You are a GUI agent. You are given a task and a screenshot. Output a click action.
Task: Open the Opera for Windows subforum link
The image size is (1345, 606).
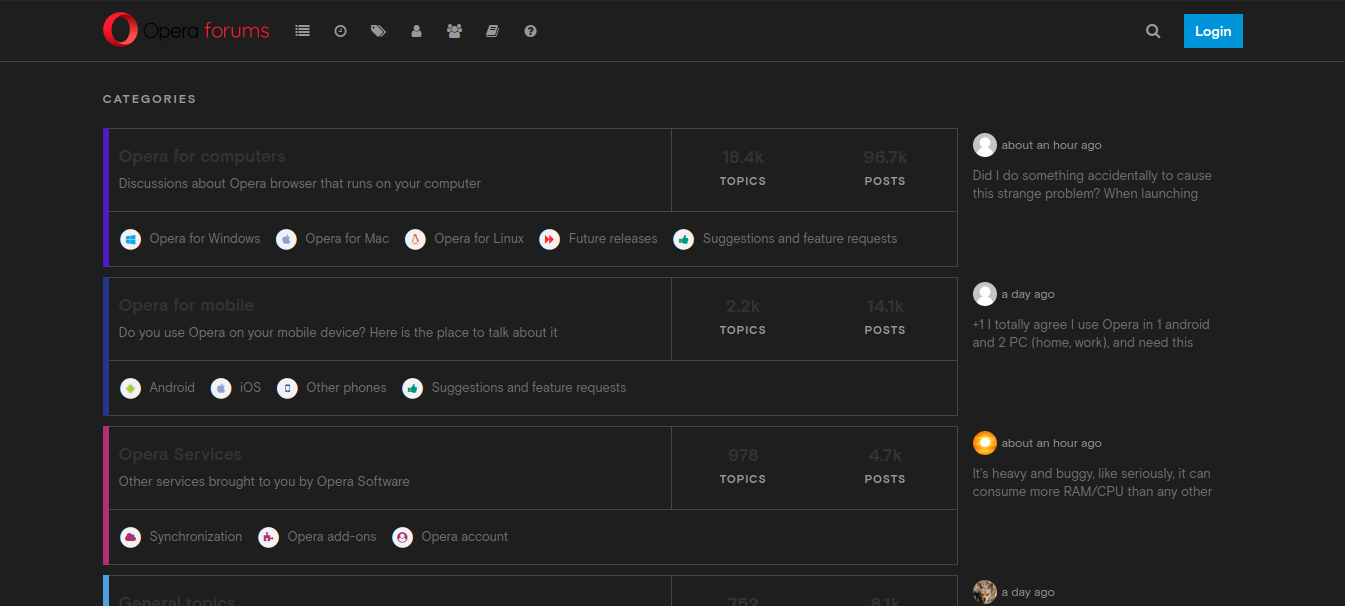pyautogui.click(x=205, y=239)
